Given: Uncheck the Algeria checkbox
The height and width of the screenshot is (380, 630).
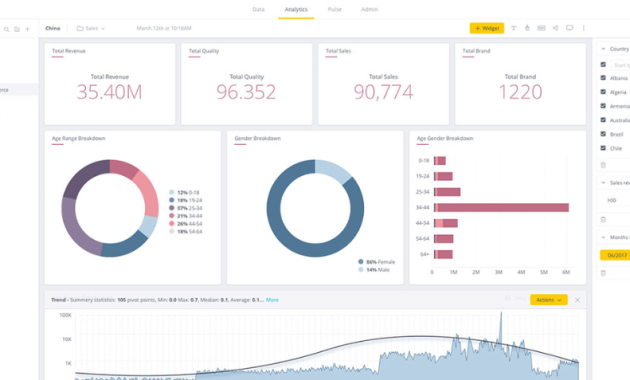Looking at the screenshot, I should coord(603,92).
